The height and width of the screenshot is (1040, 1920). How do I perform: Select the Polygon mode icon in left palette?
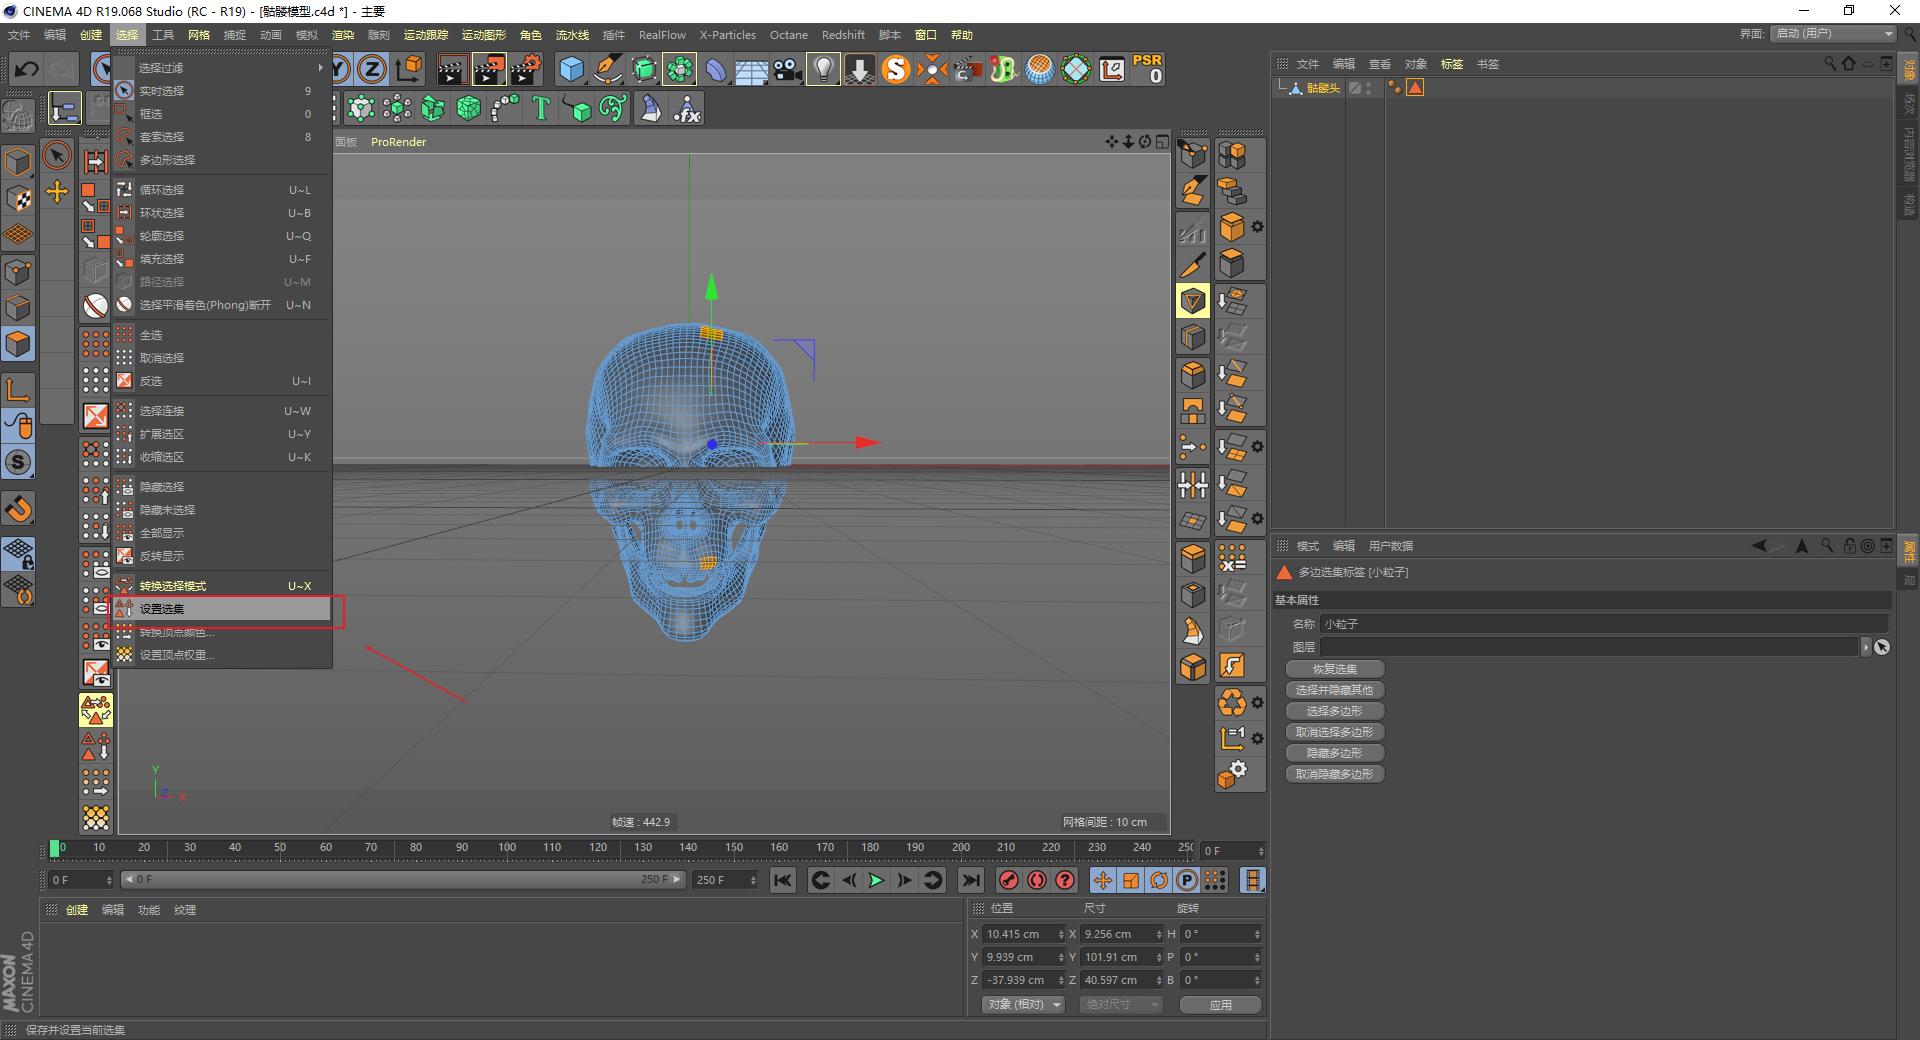(18, 344)
